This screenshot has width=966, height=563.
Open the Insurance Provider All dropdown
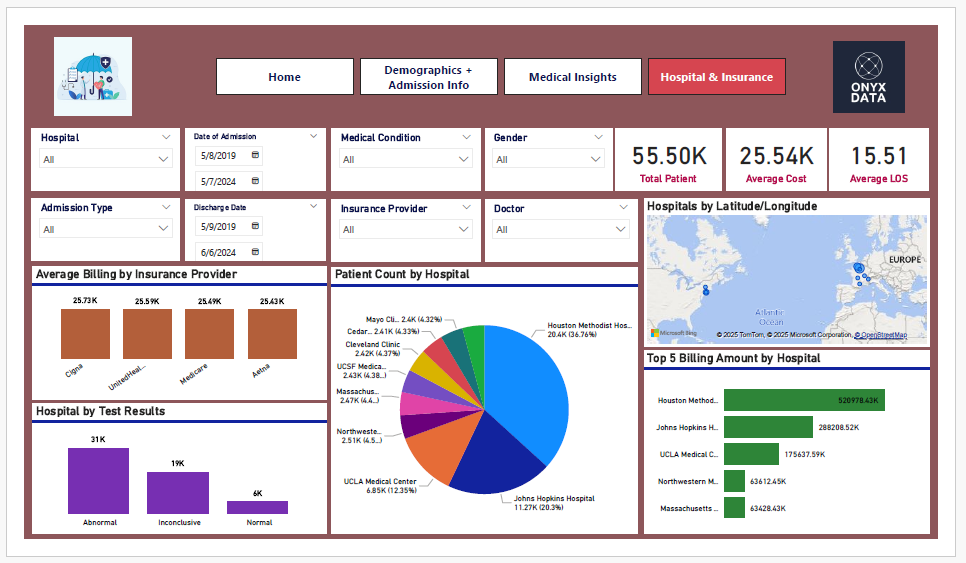click(405, 229)
